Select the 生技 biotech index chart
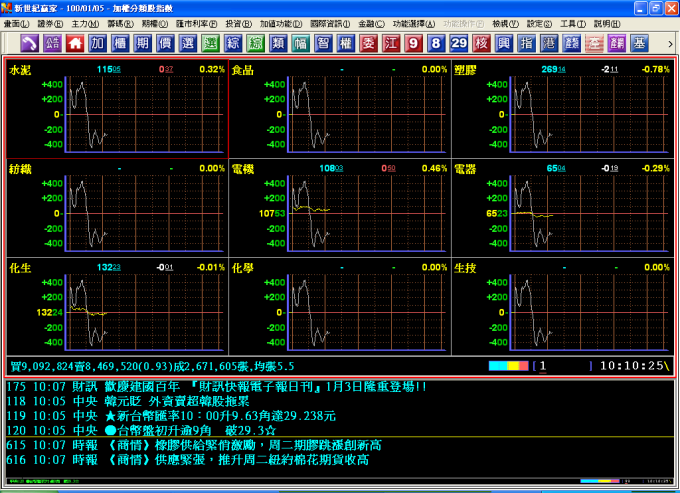The width and height of the screenshot is (680, 493). tap(562, 307)
